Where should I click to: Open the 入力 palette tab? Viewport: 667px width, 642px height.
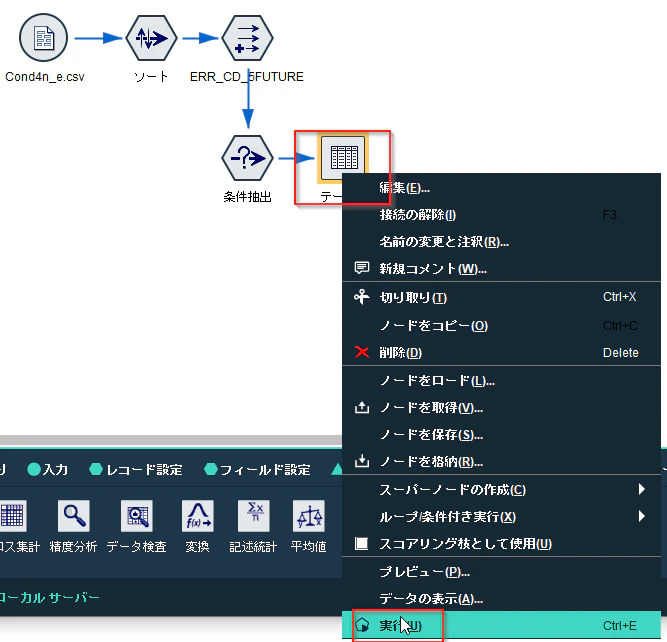pyautogui.click(x=48, y=470)
